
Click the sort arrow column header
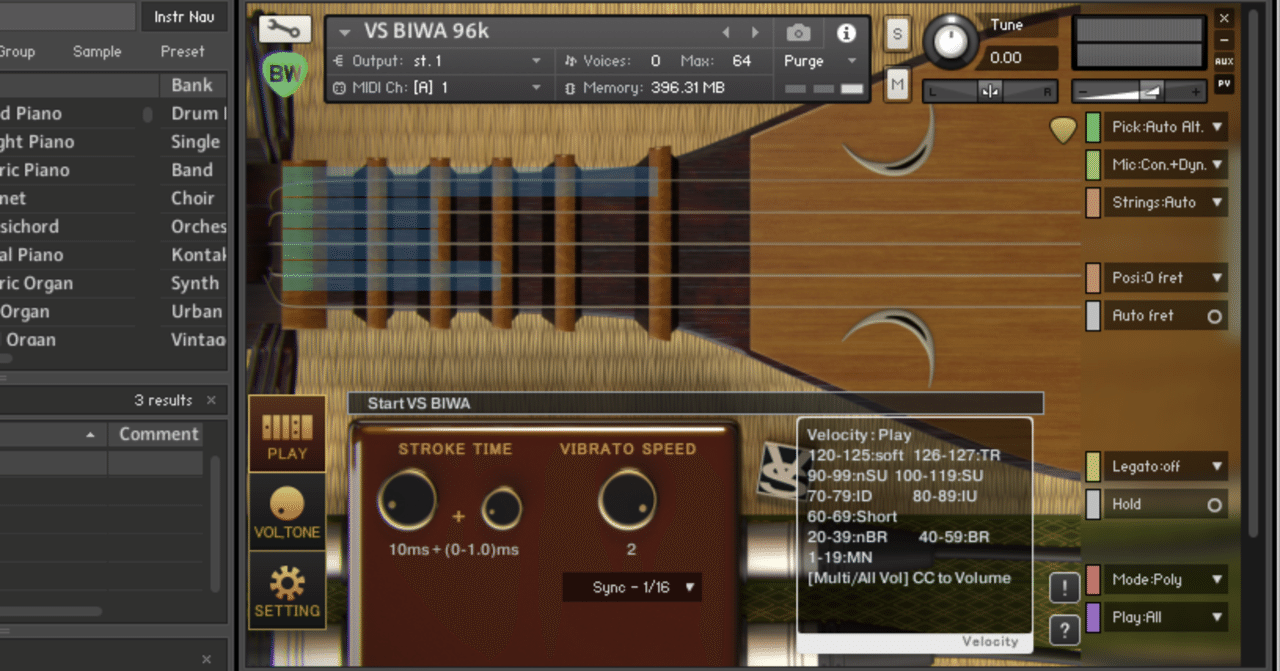[x=91, y=435]
